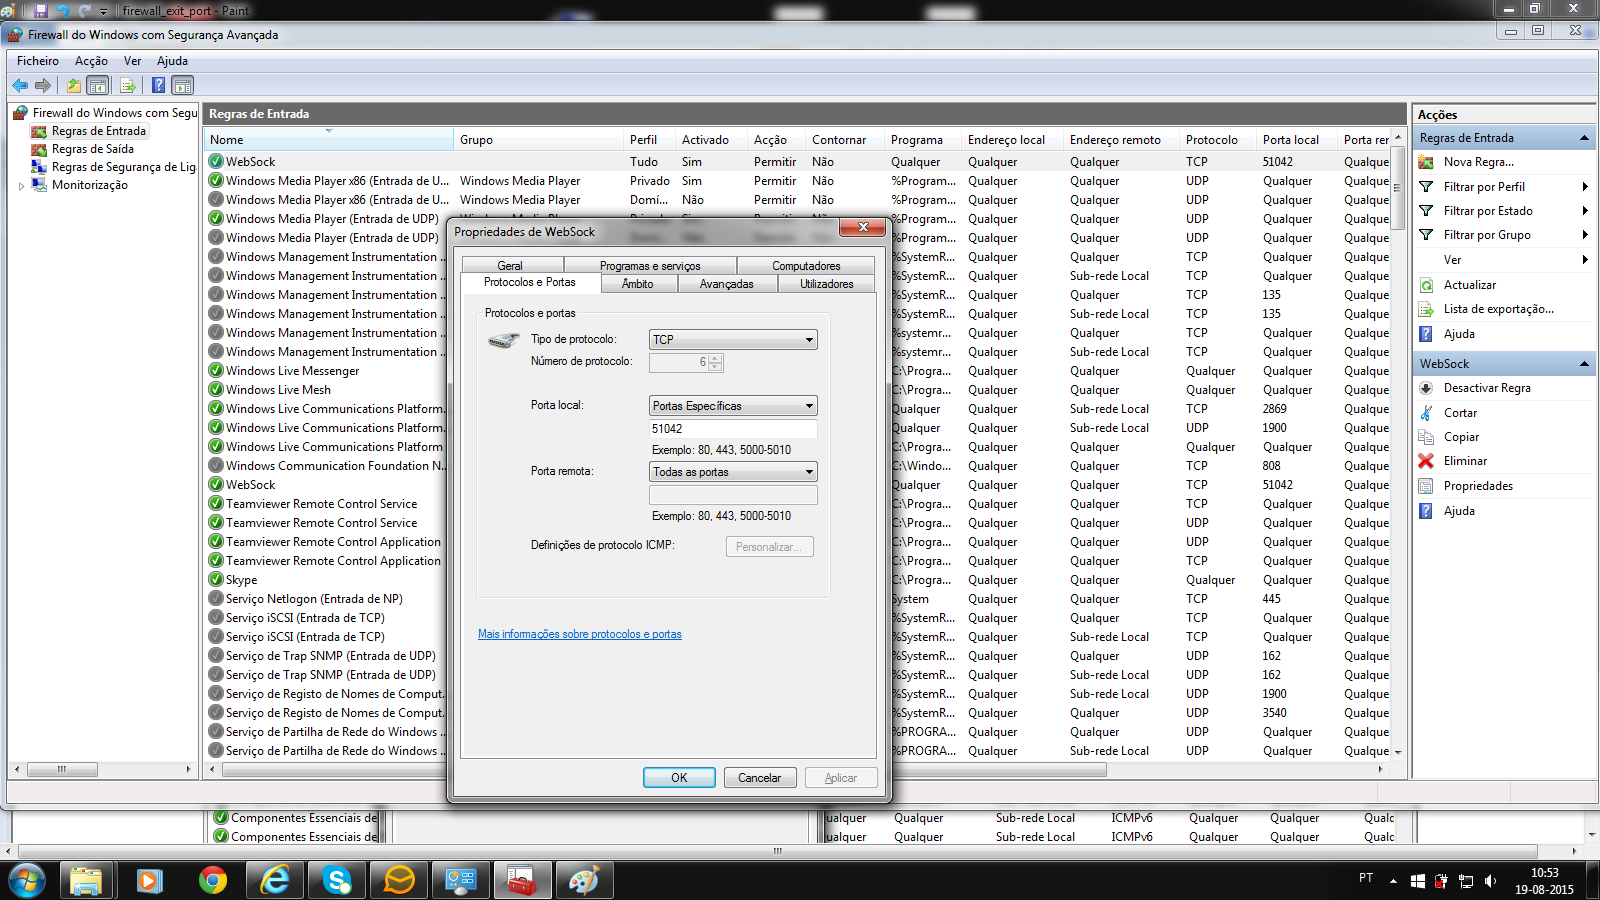
Task: Click the Regras de Segurança de Ligação icon
Action: coord(39,167)
